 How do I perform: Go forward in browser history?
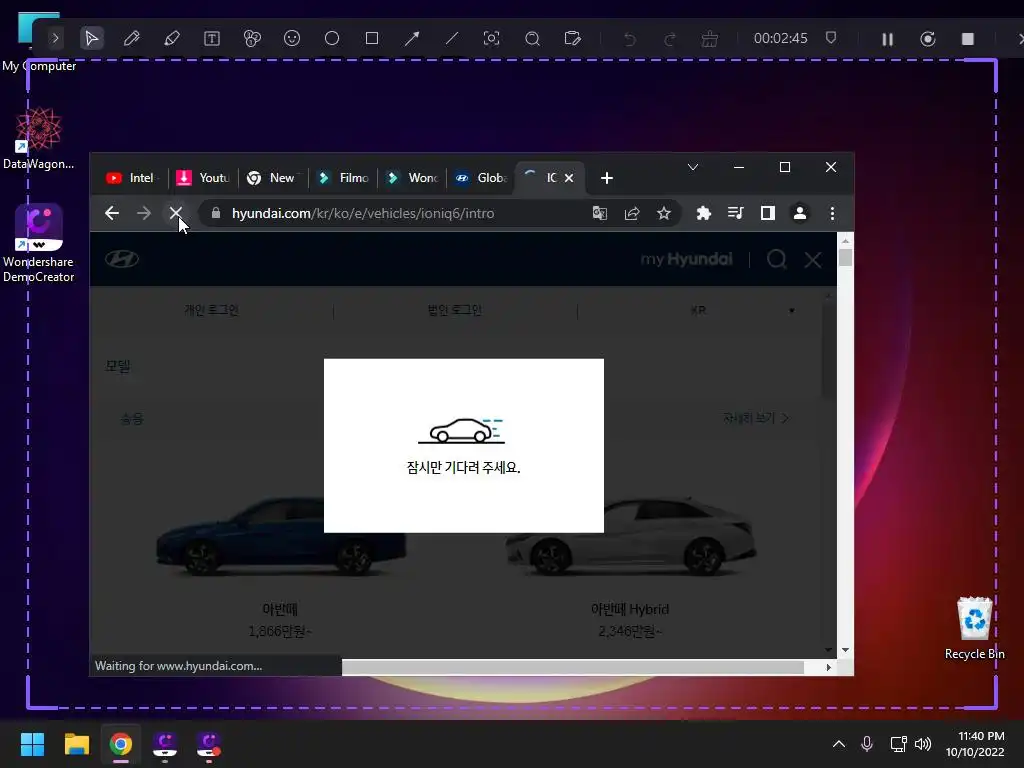coord(144,213)
